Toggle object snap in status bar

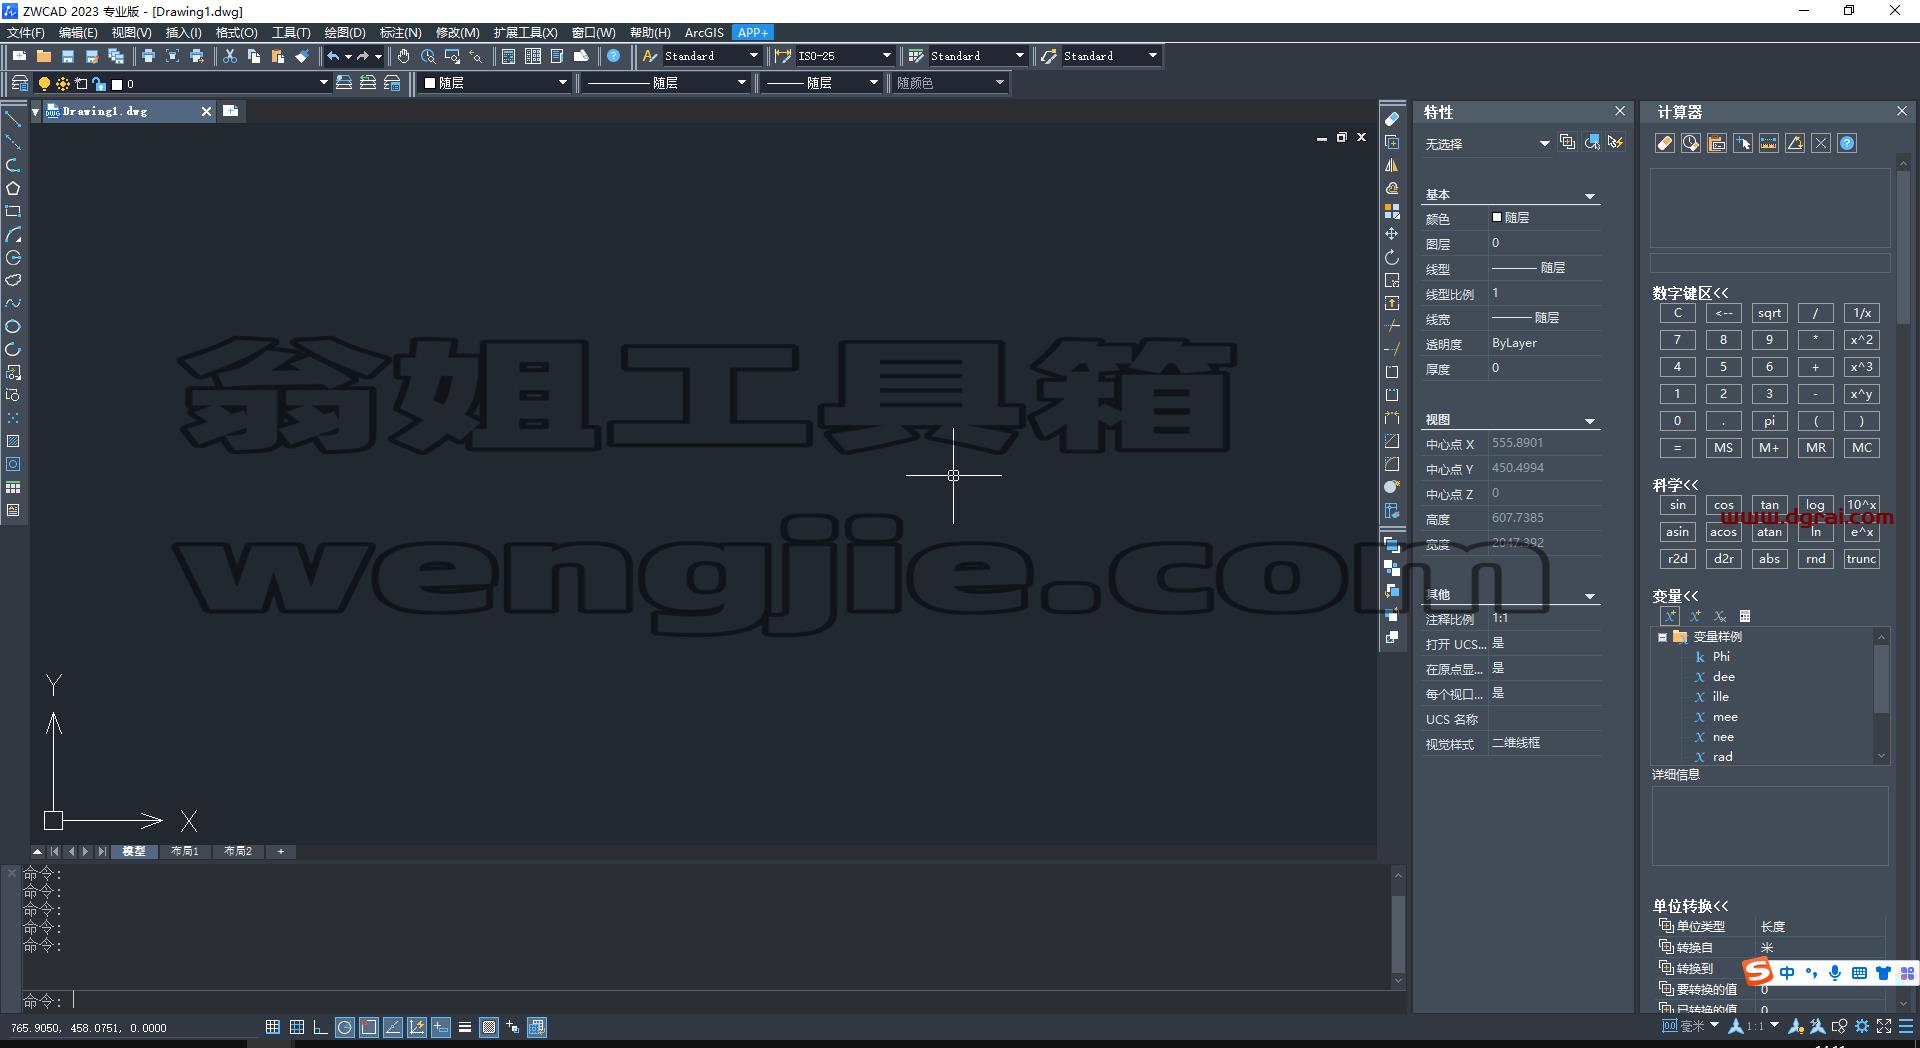[369, 1027]
